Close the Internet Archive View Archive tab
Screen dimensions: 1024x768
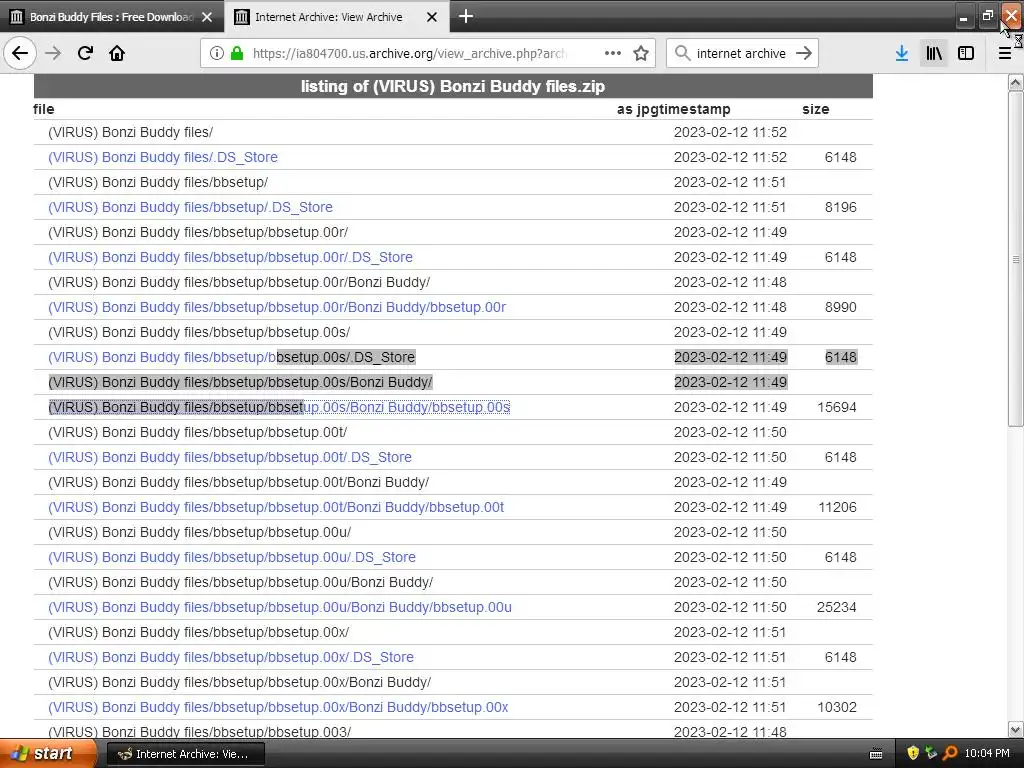[x=432, y=17]
